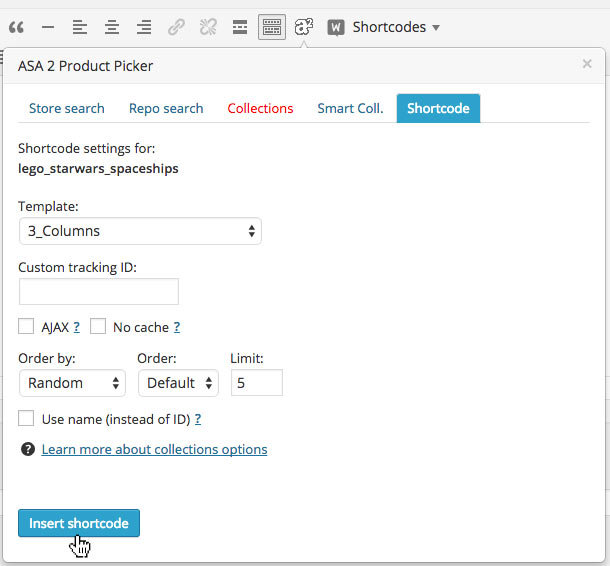This screenshot has width=610, height=566.
Task: Open the ASA 2 product picker icon
Action: tap(304, 27)
